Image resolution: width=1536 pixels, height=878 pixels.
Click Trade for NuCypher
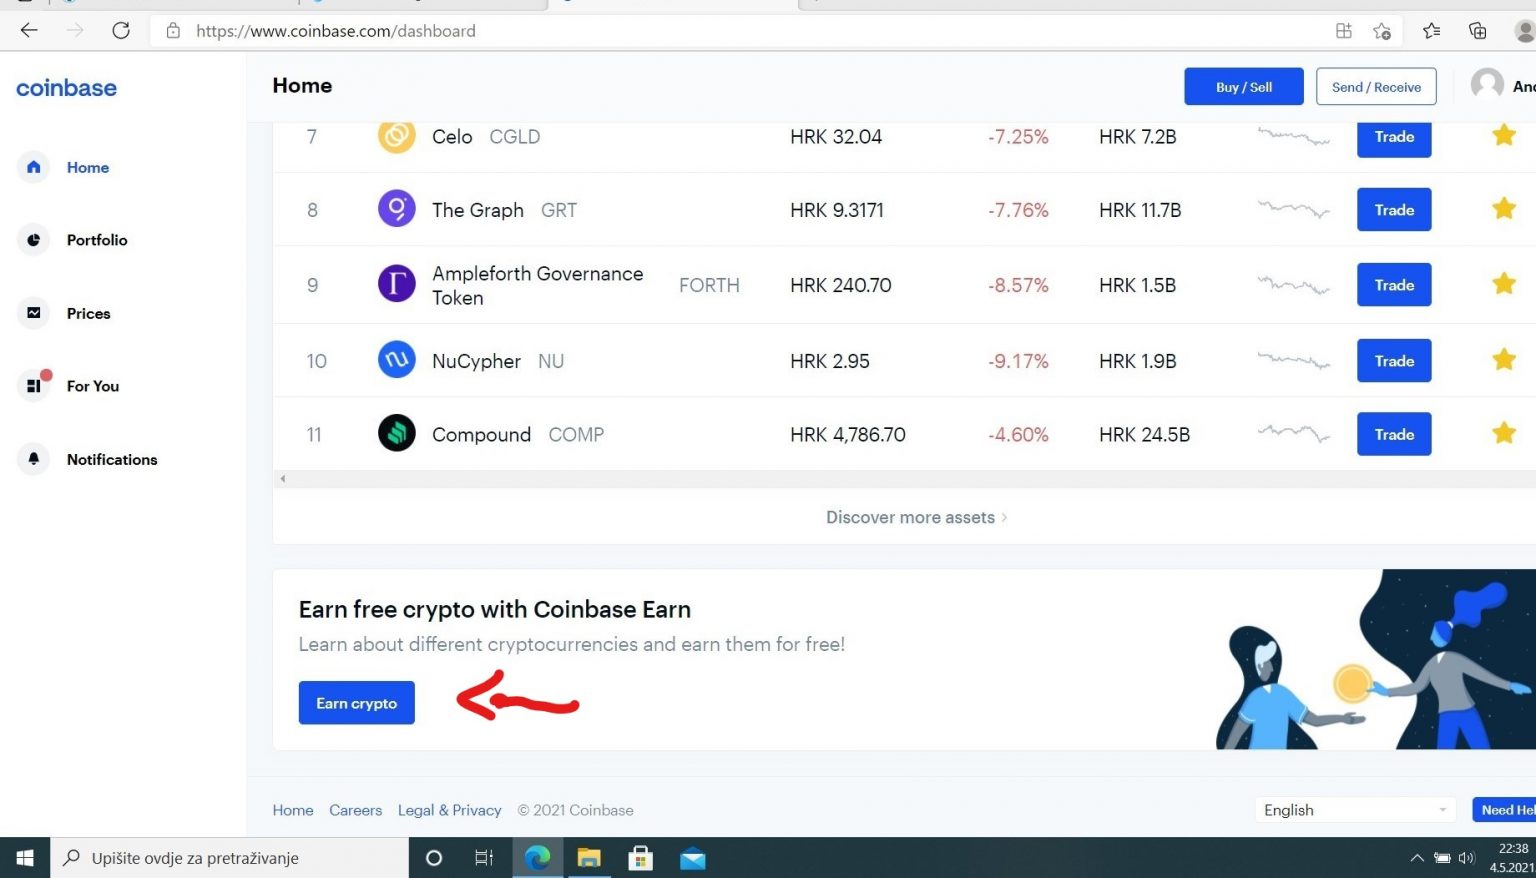tap(1394, 361)
